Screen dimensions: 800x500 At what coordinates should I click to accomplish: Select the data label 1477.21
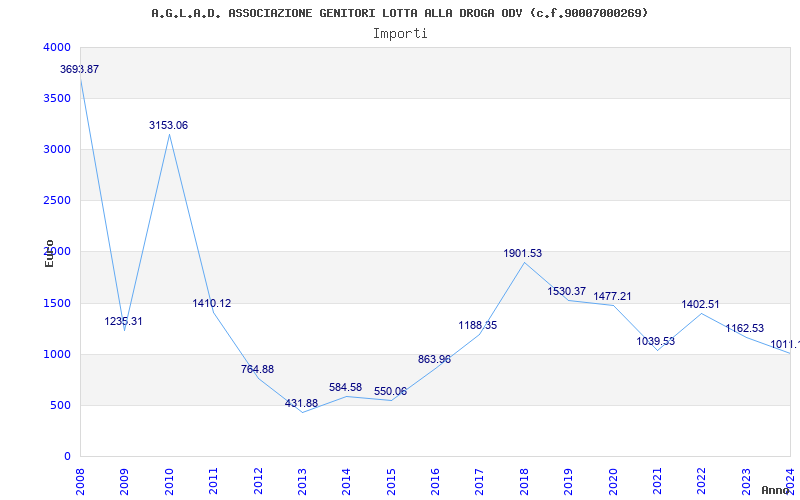612,296
